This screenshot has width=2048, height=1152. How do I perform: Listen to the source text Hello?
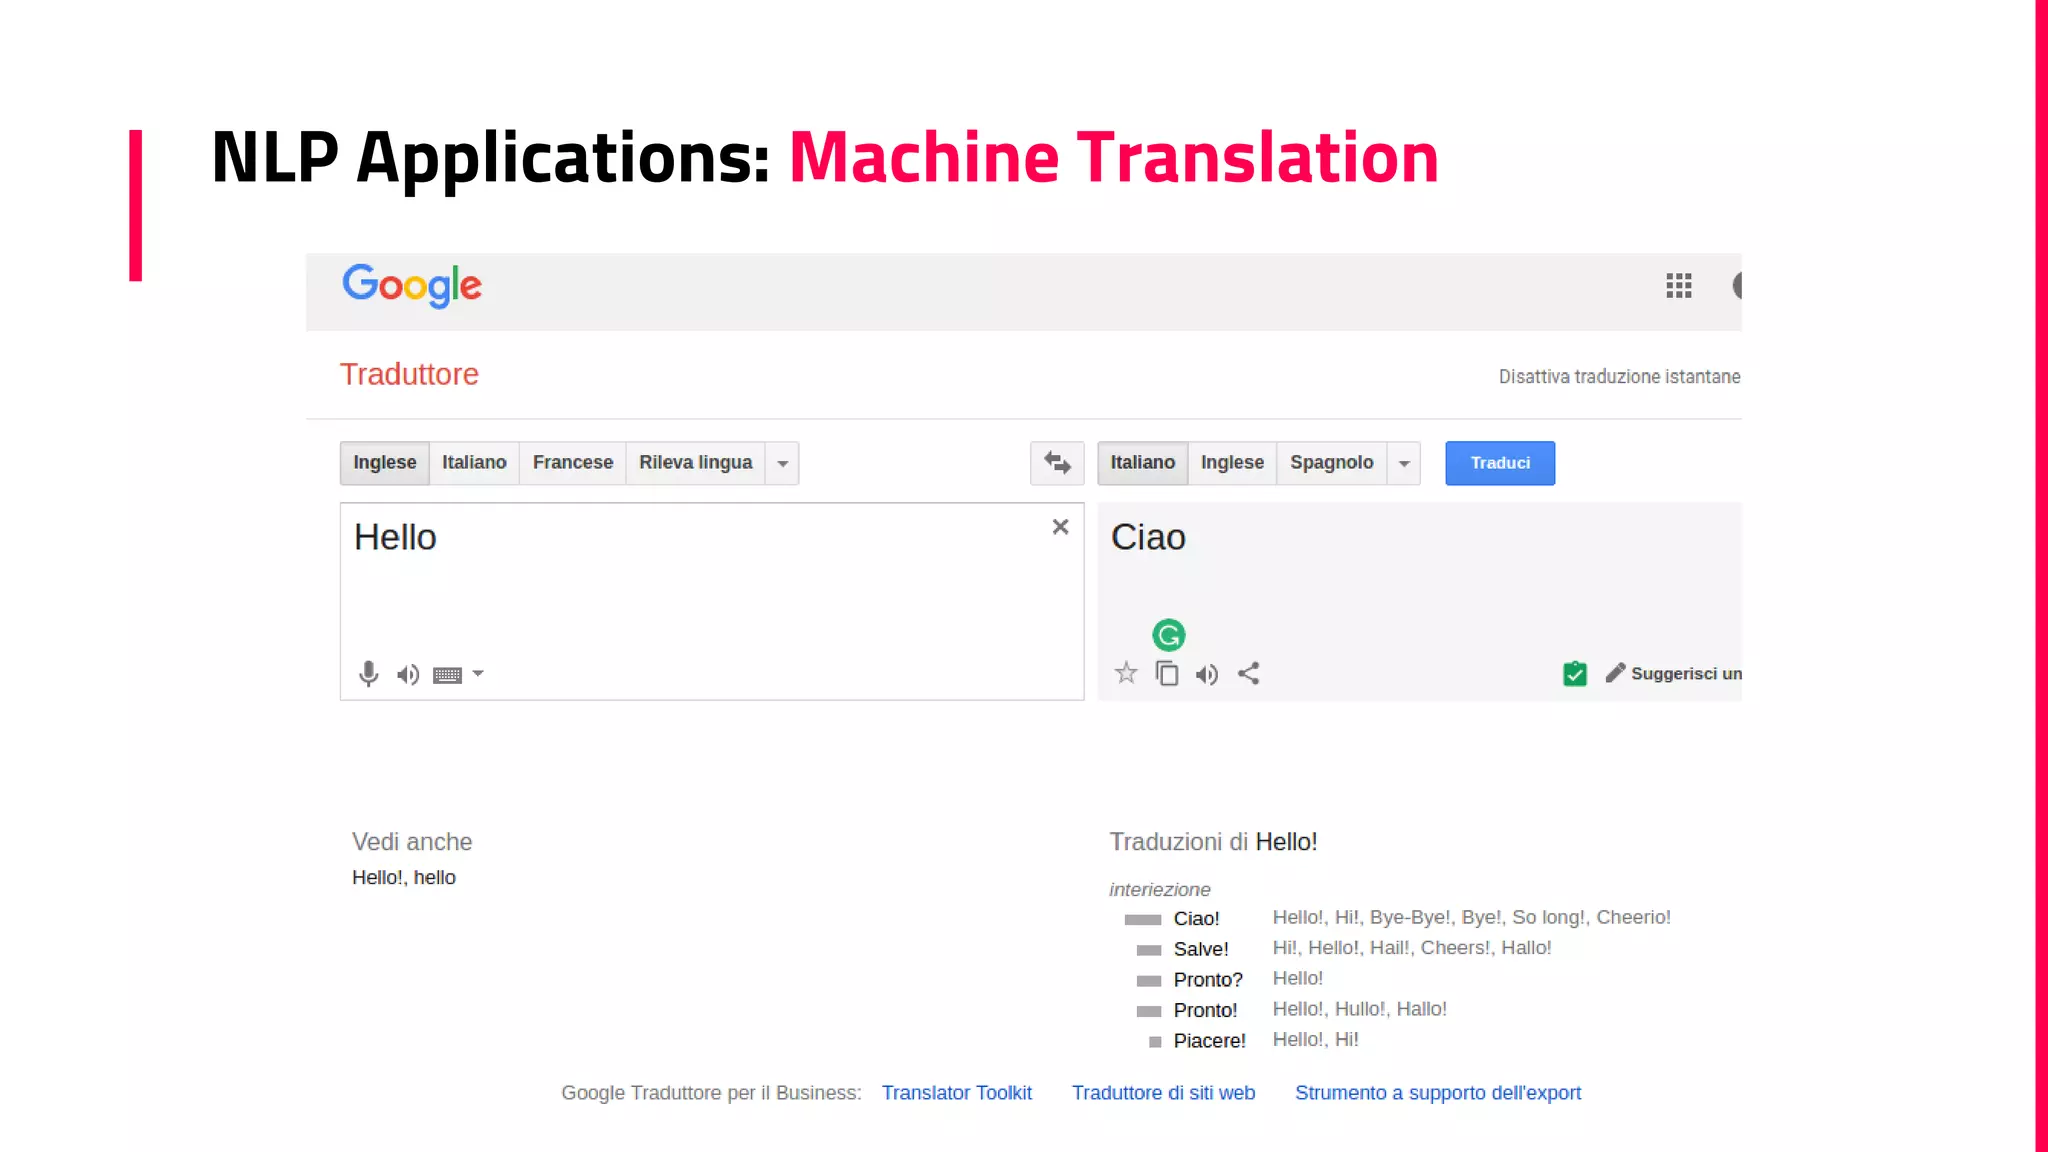tap(407, 675)
